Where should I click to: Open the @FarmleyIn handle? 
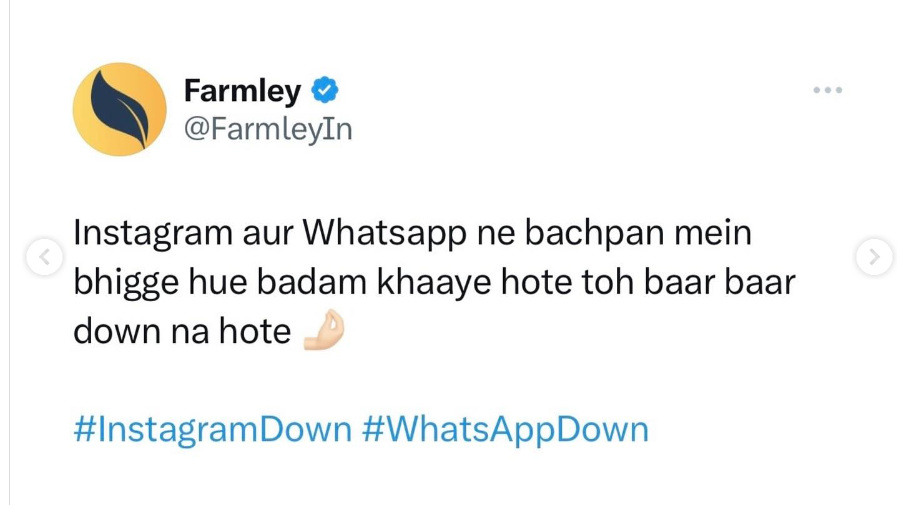(268, 129)
